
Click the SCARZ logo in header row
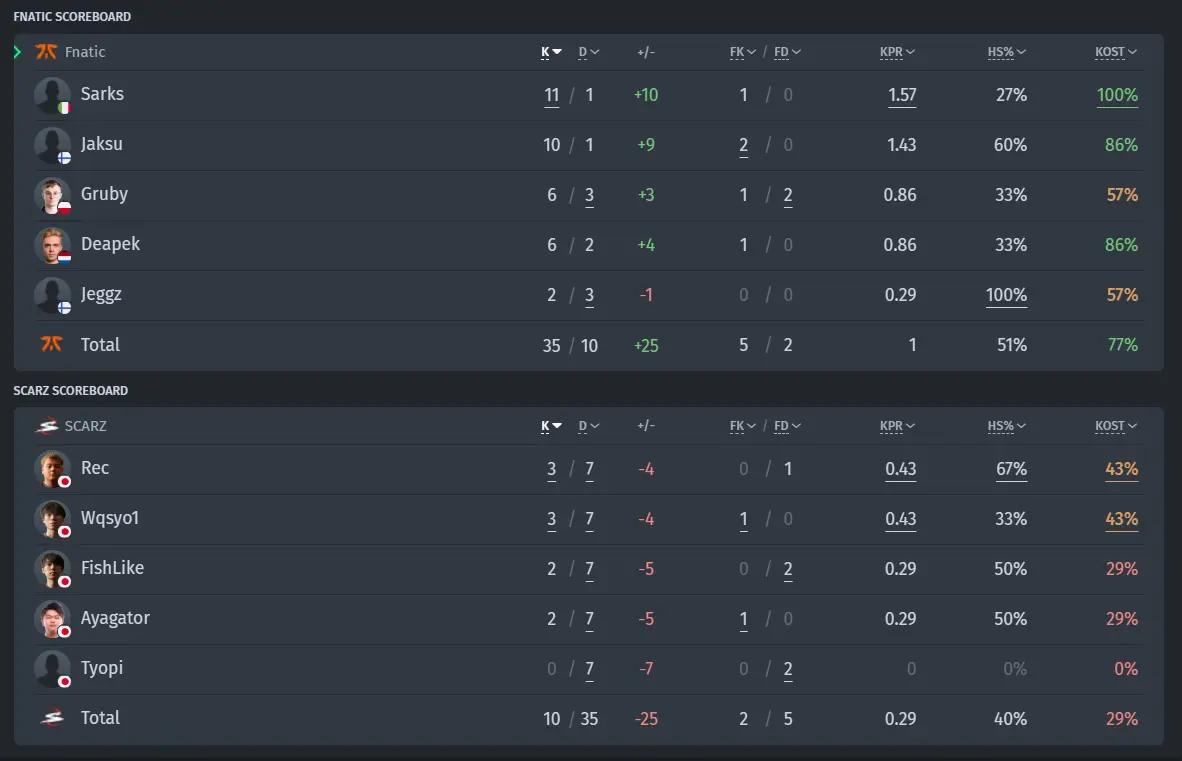click(x=47, y=426)
